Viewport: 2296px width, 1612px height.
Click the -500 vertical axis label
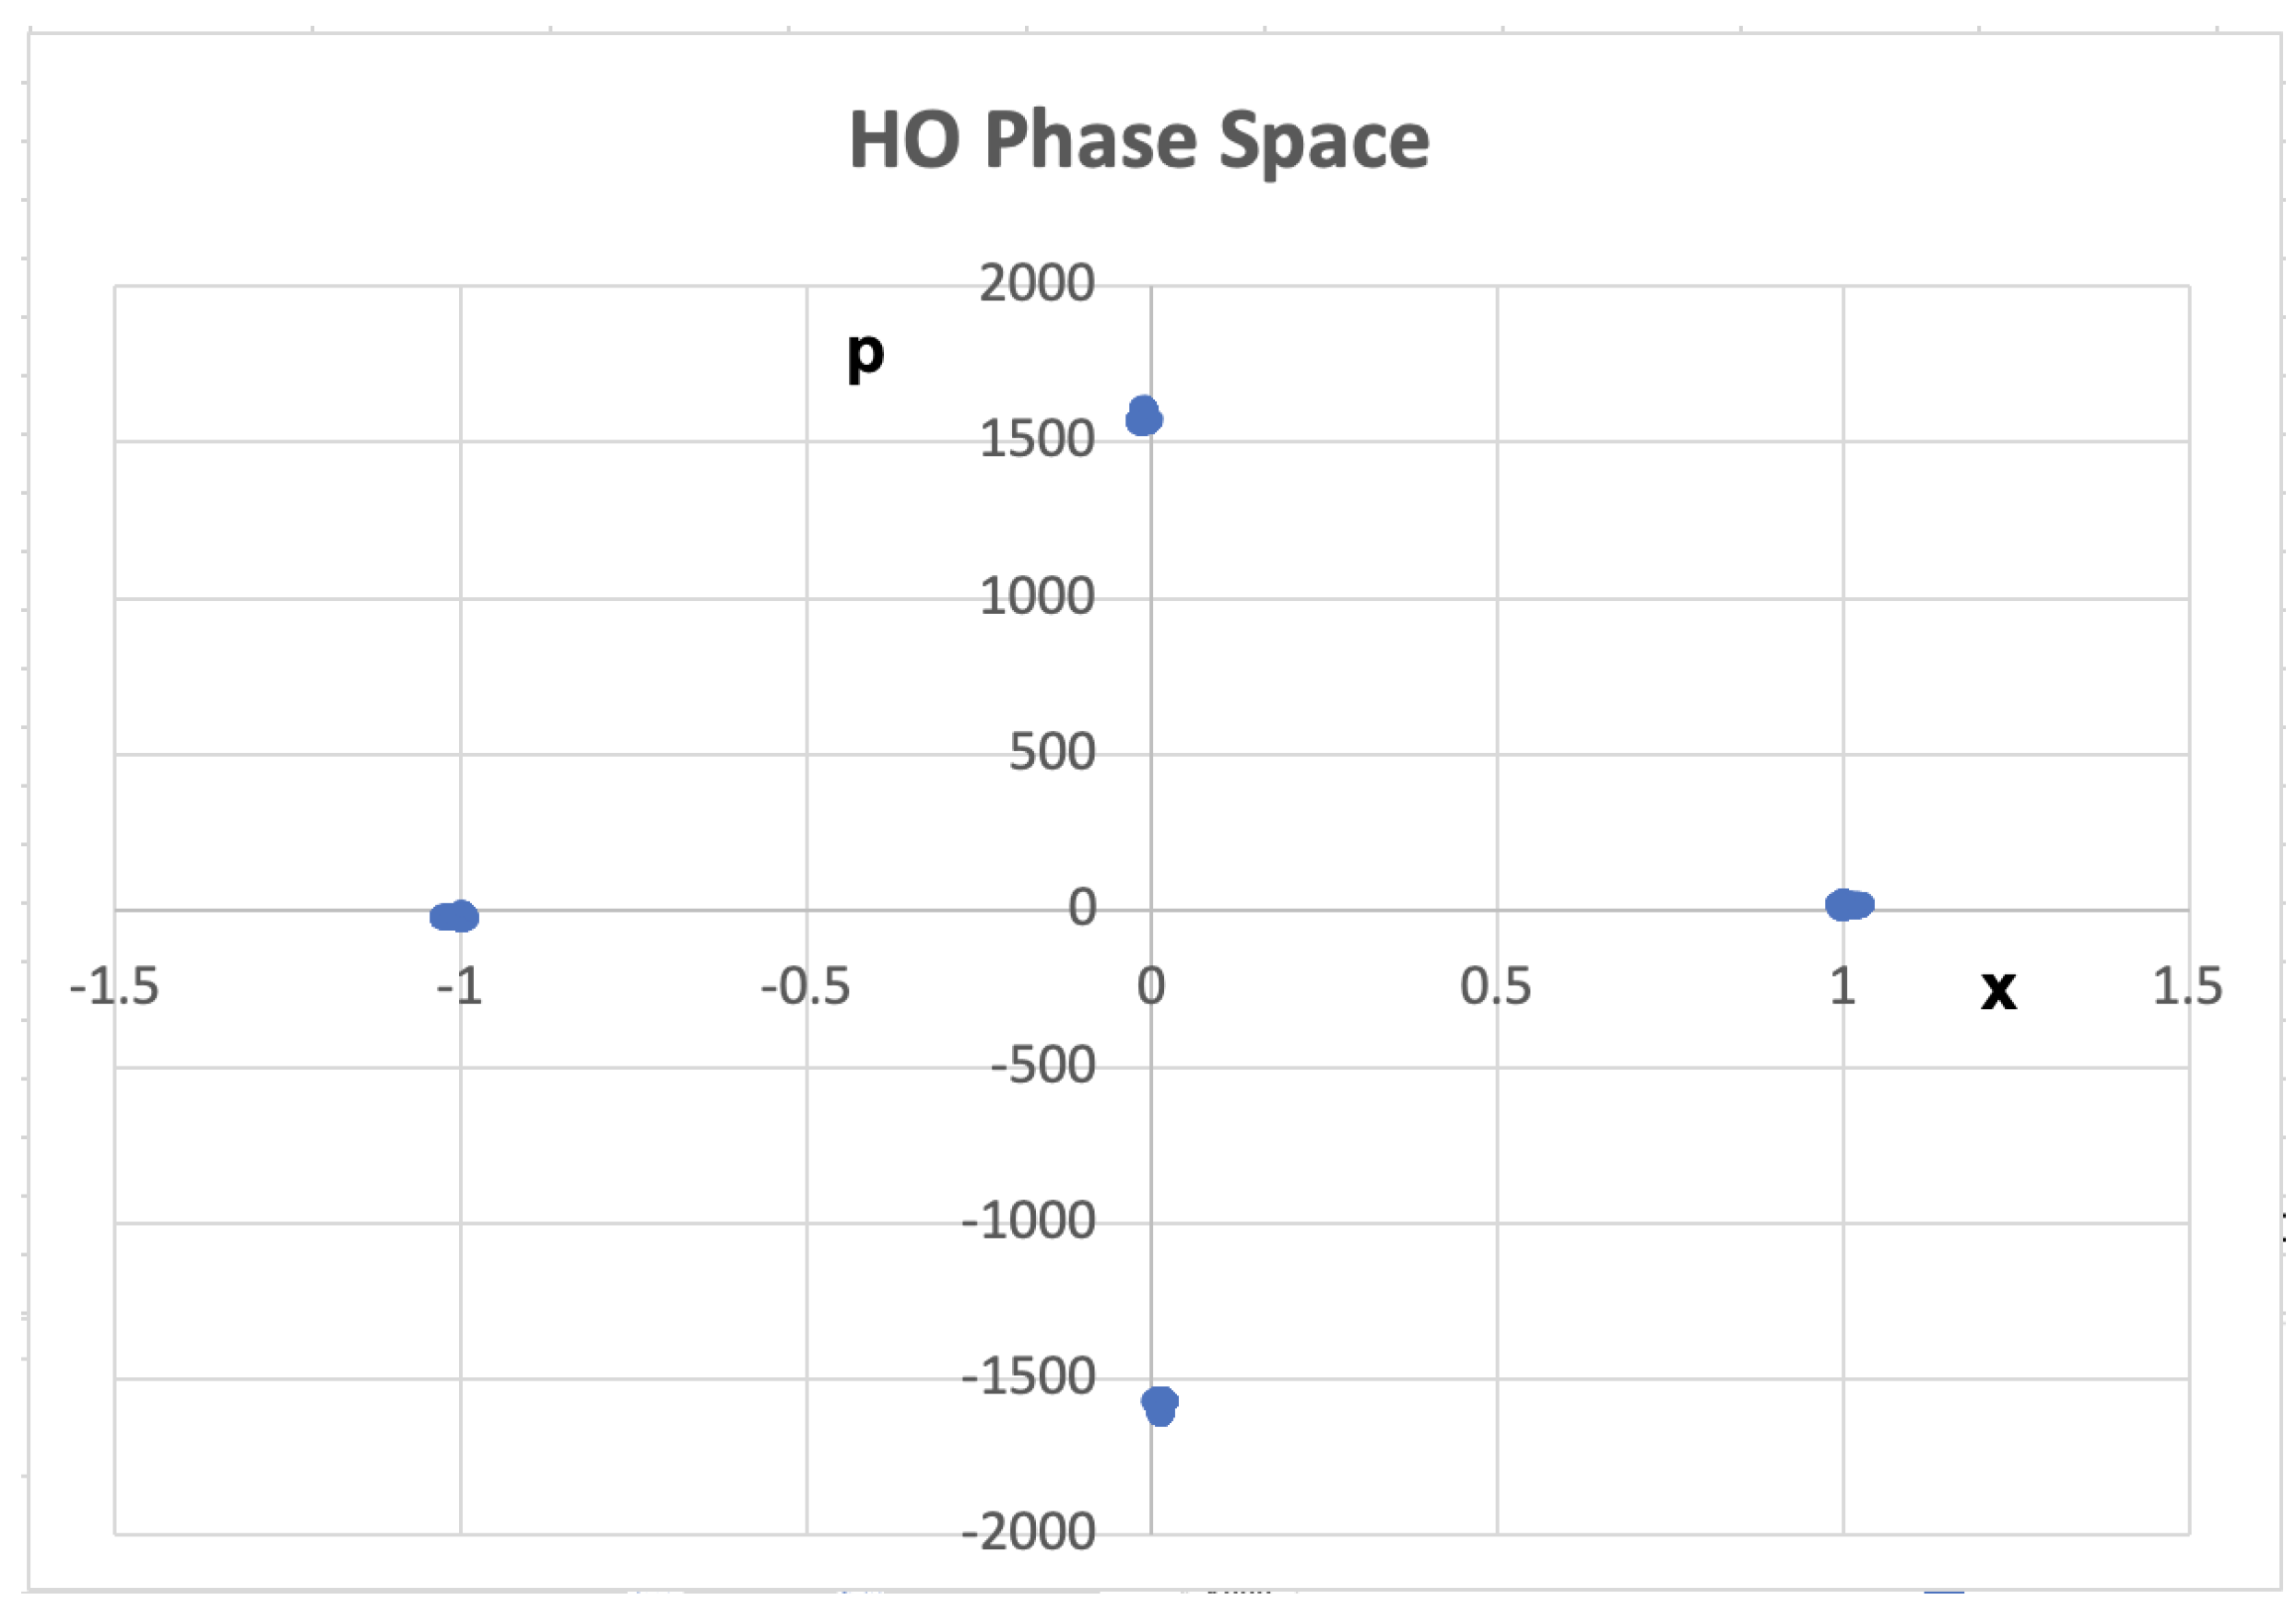tap(1043, 1066)
